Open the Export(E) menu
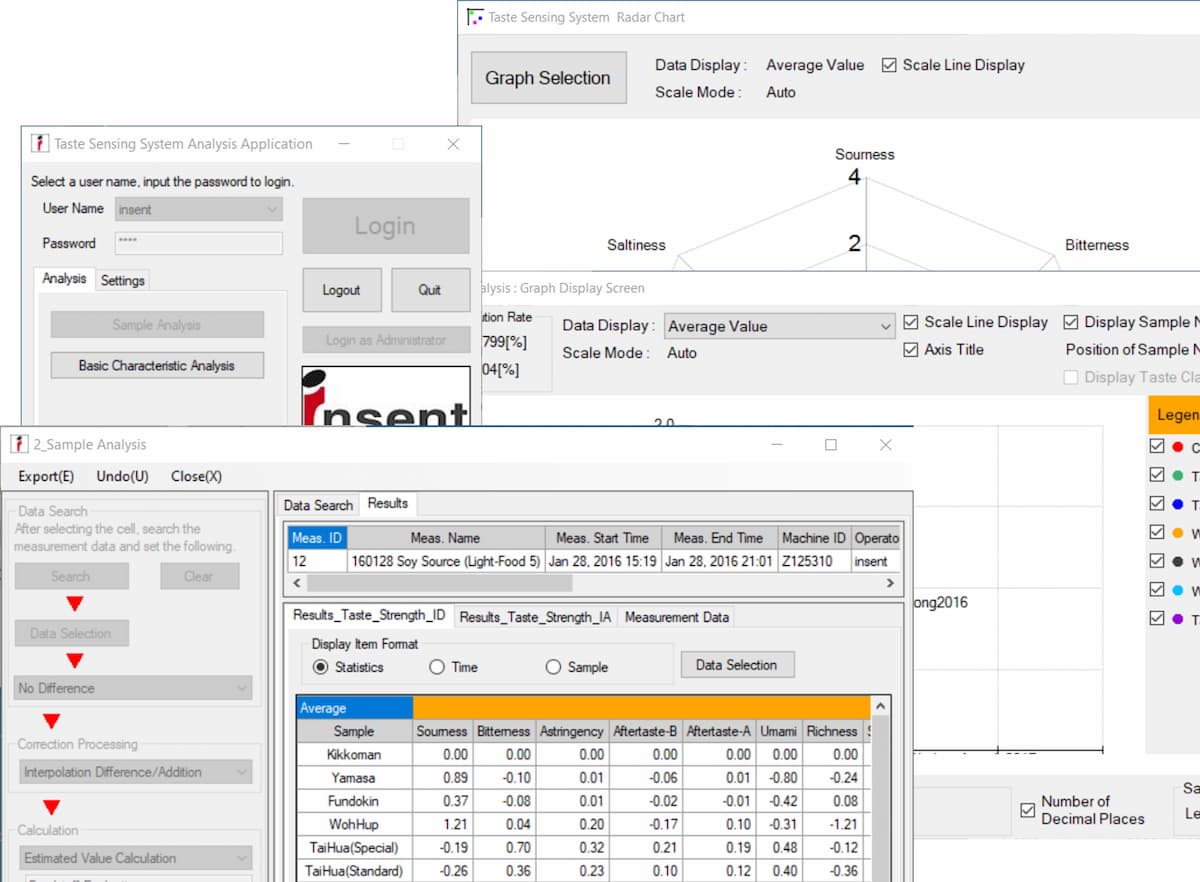Viewport: 1200px width, 882px height. click(46, 476)
